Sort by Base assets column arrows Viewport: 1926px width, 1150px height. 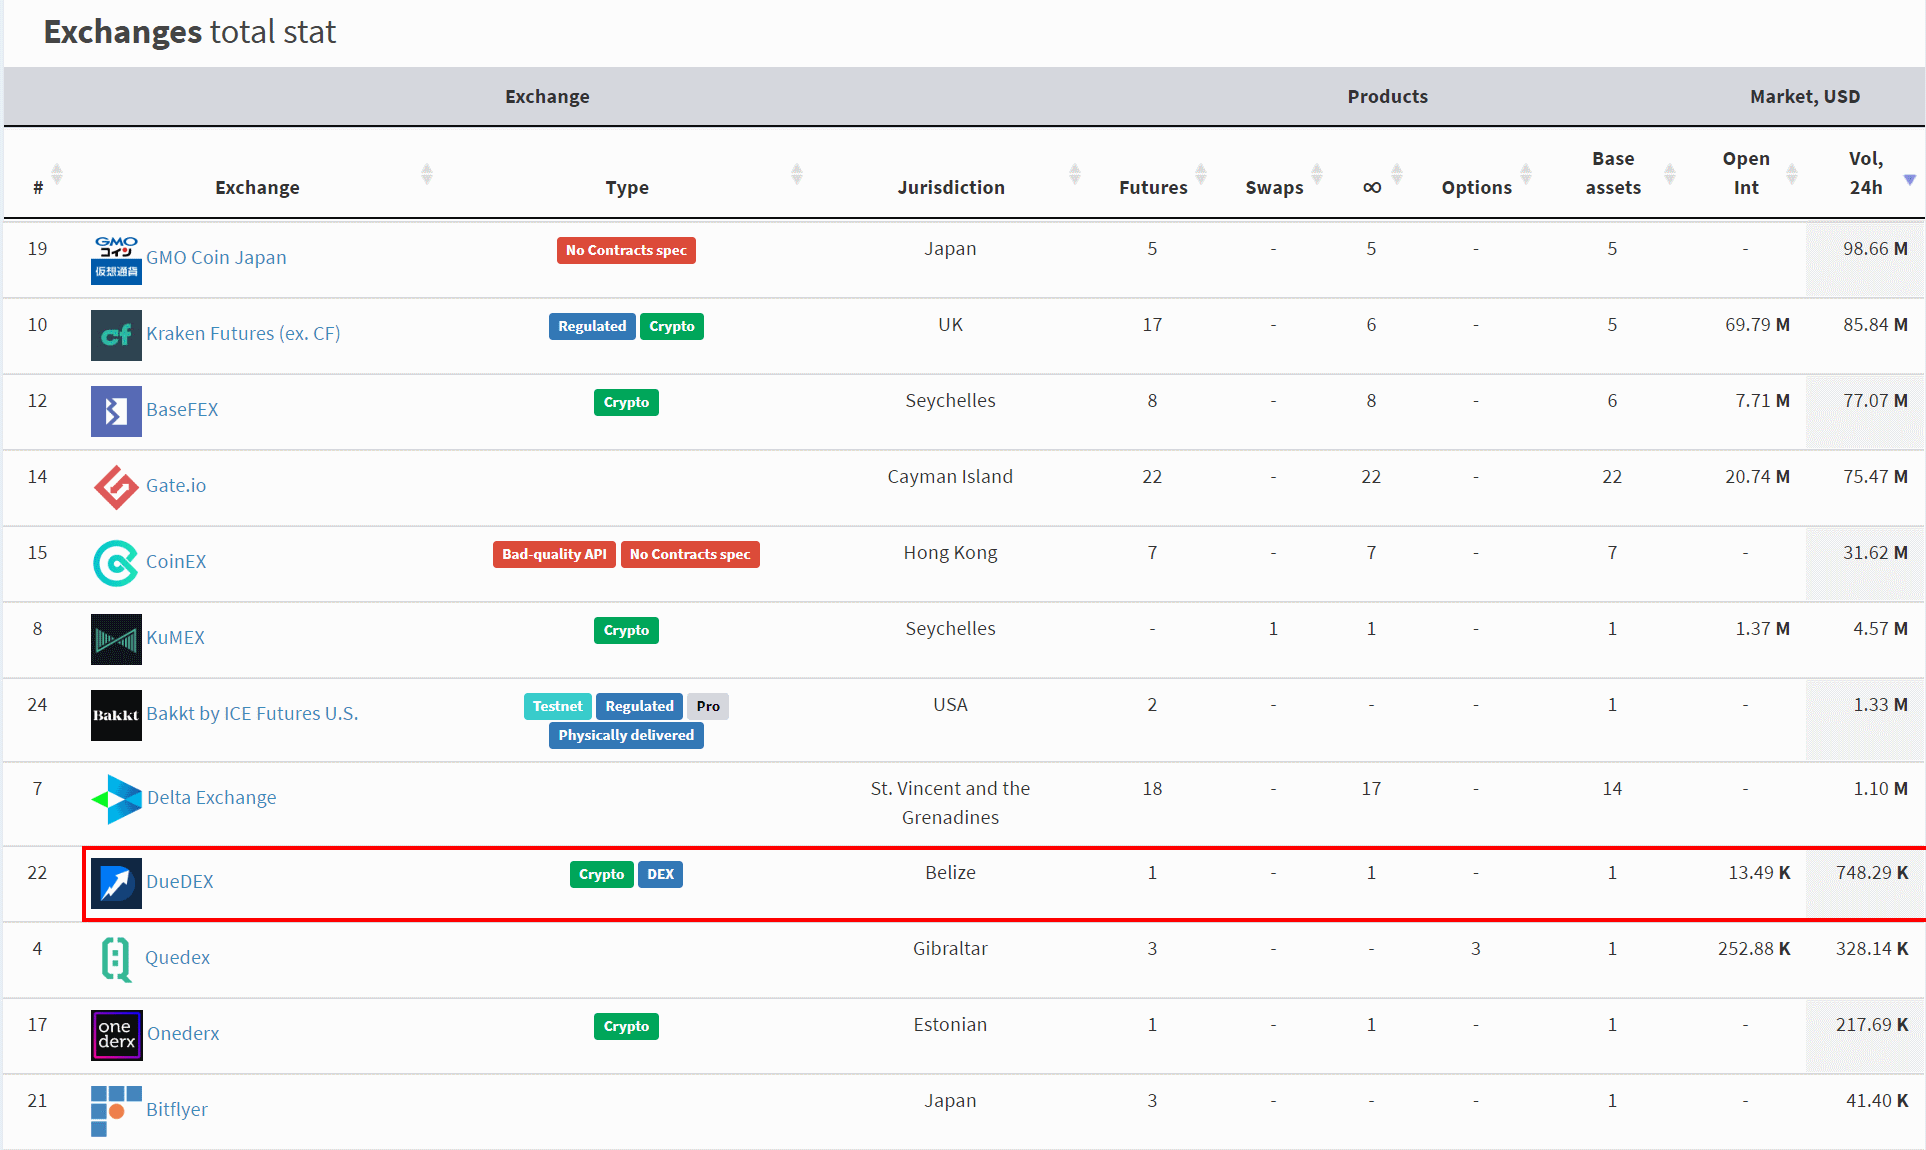tap(1669, 174)
